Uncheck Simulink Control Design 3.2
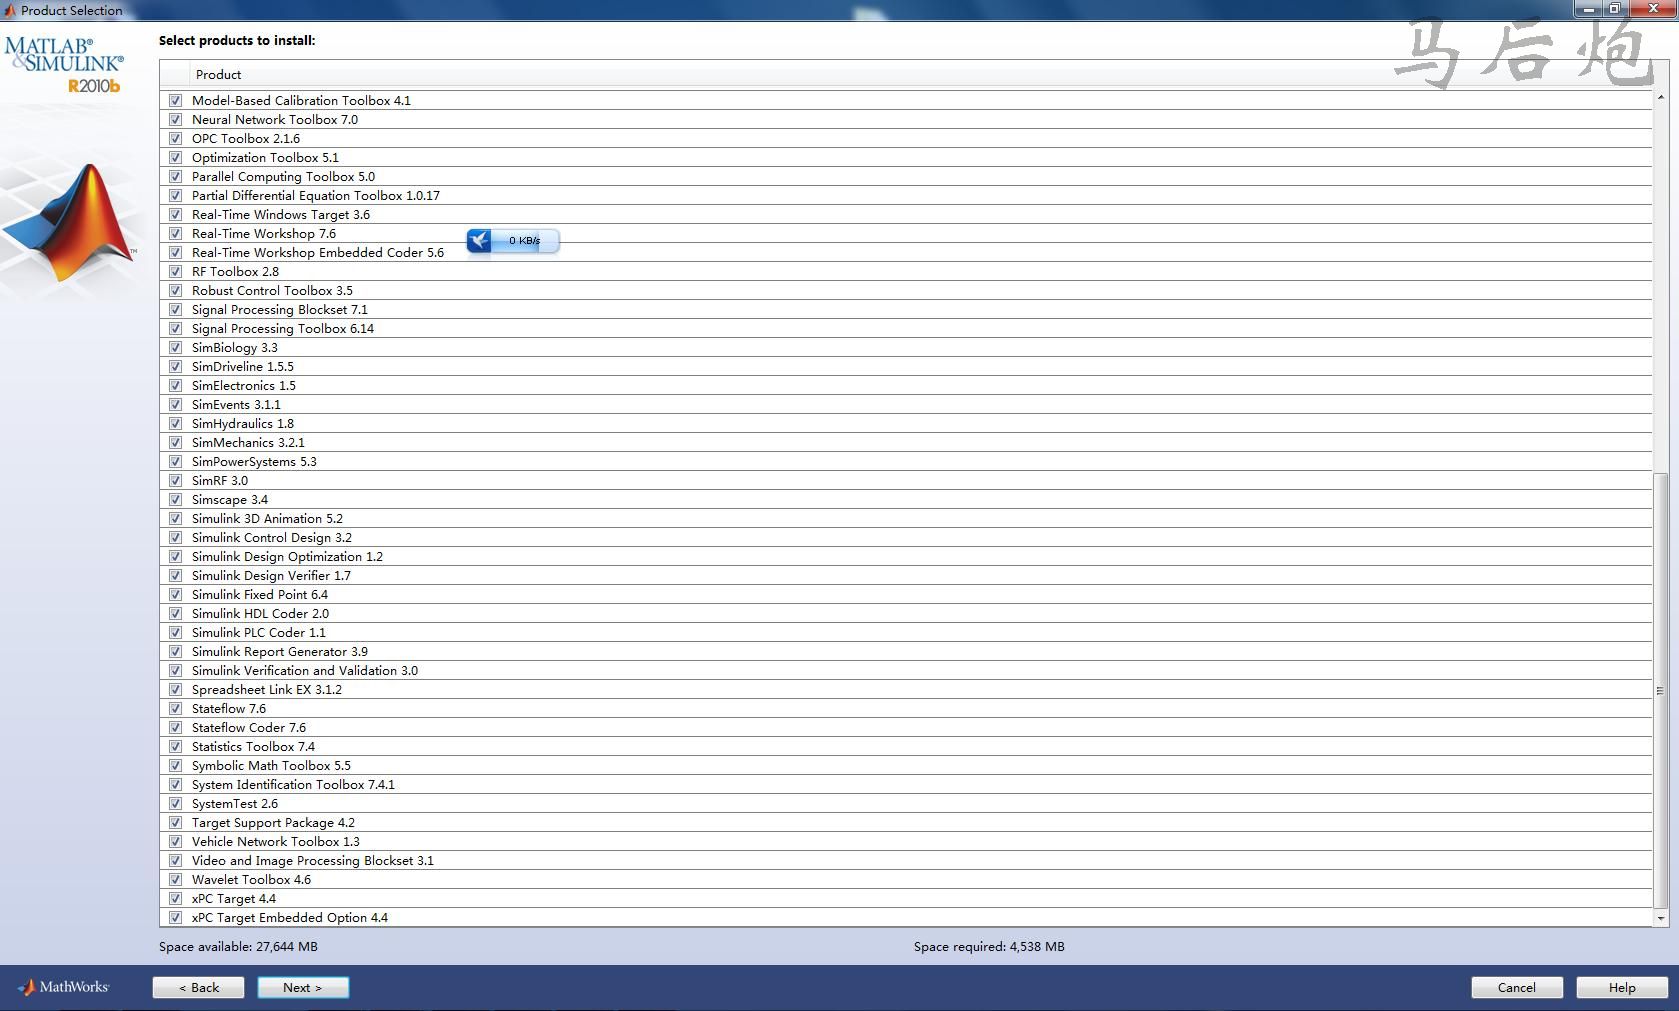The width and height of the screenshot is (1679, 1011). pos(175,537)
